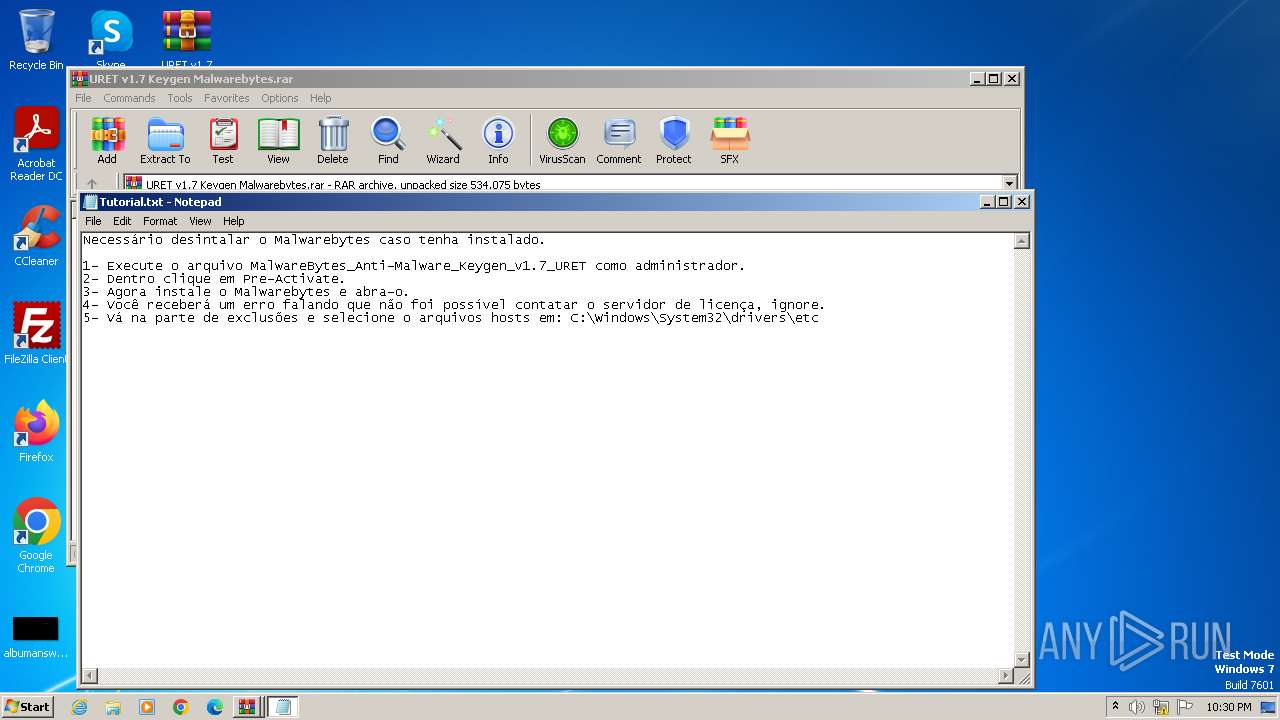Select the CCleaner desktop shortcut
Screen dimensions: 1280x720
[x=36, y=237]
